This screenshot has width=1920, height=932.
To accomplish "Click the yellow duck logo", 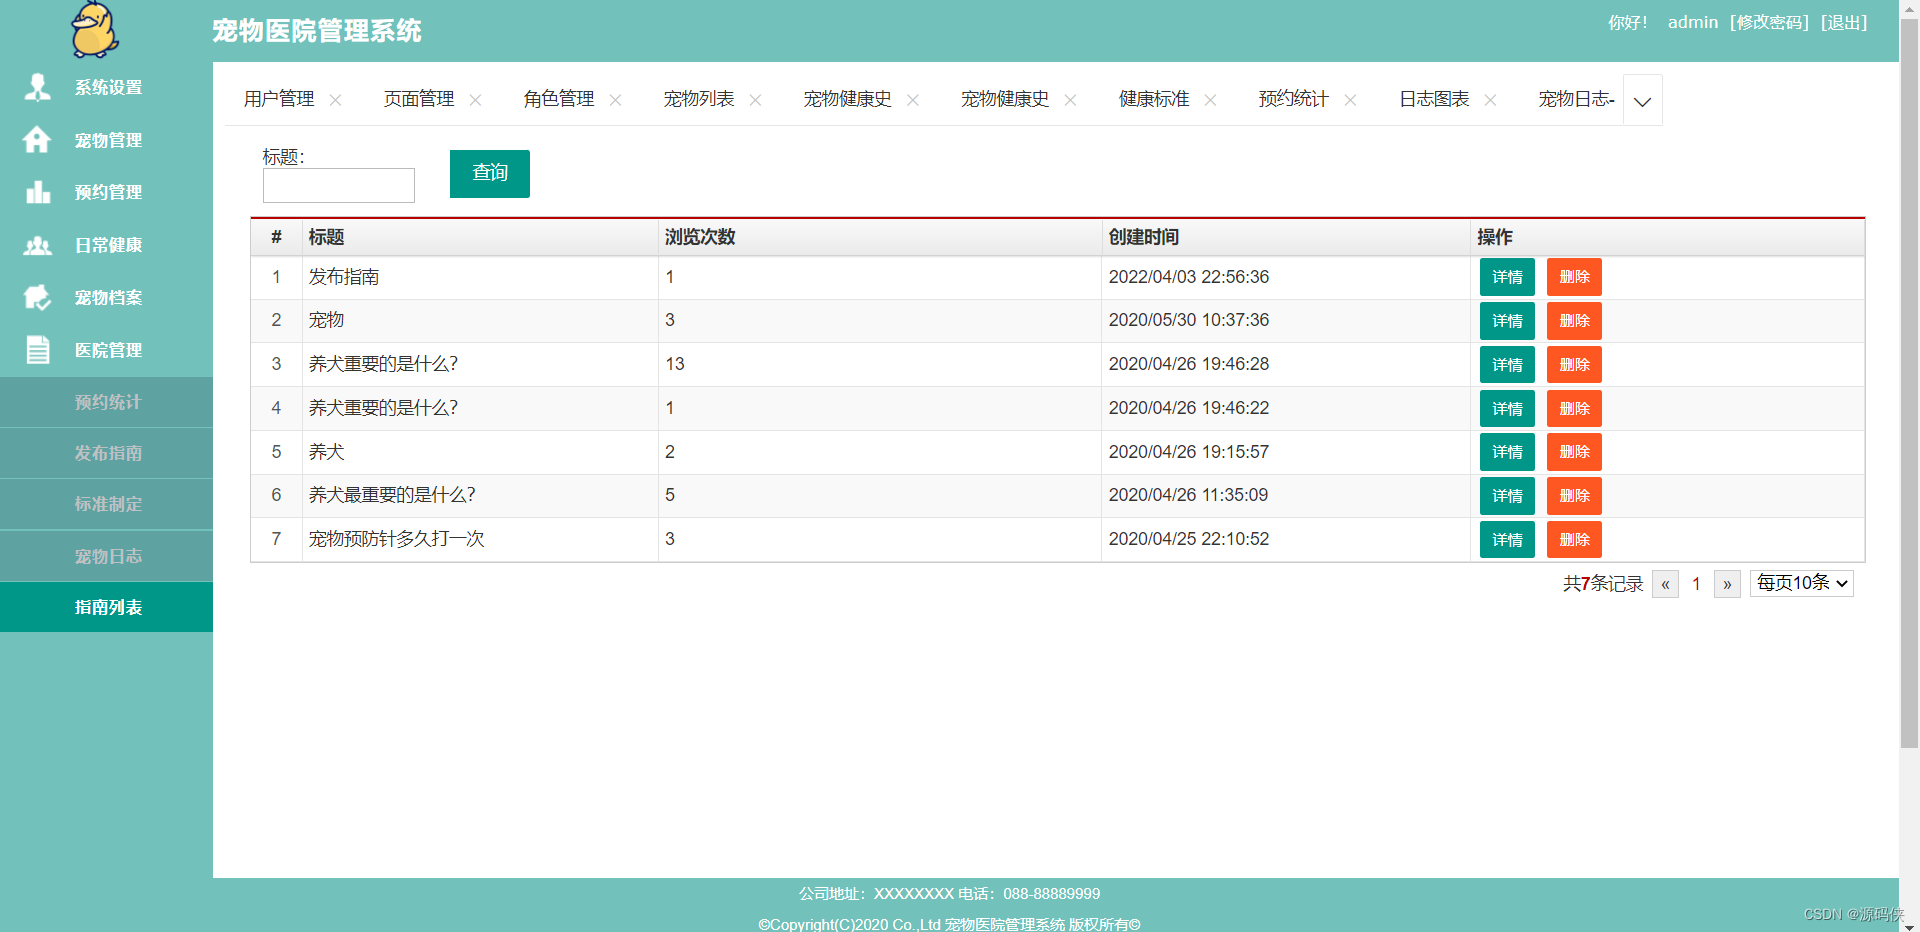I will pos(95,29).
